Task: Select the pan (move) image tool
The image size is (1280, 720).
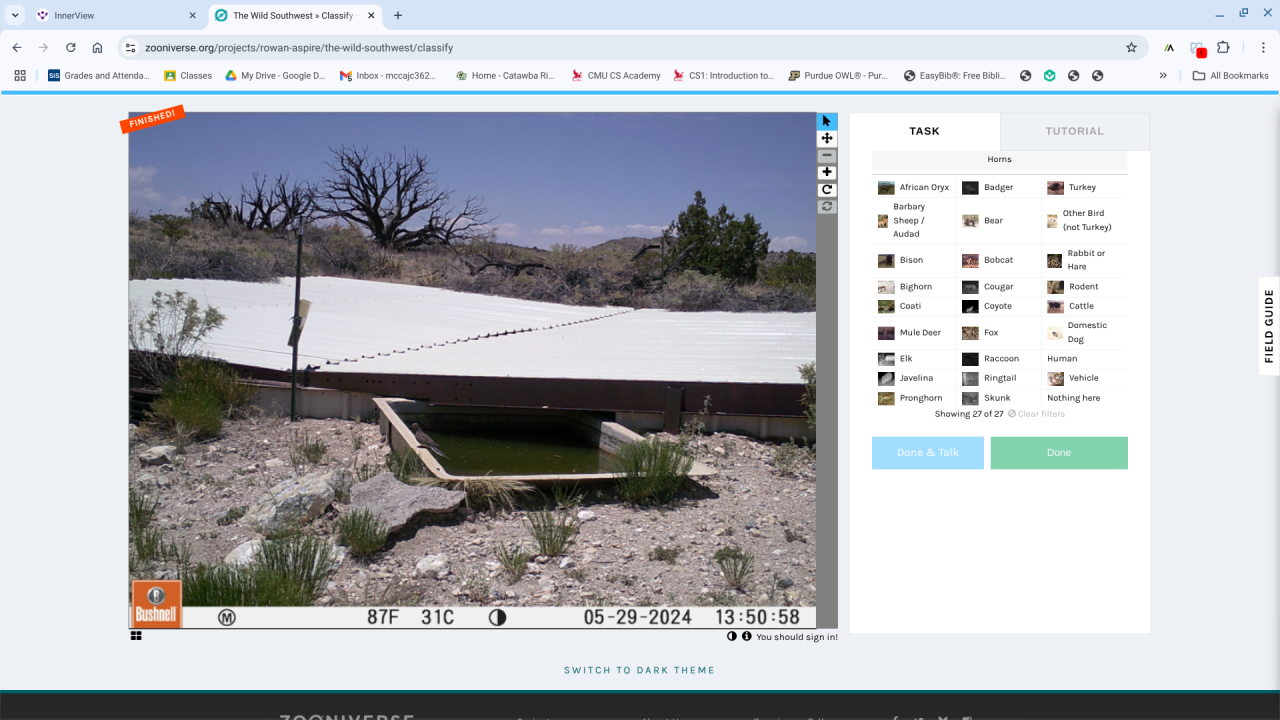Action: tap(827, 138)
